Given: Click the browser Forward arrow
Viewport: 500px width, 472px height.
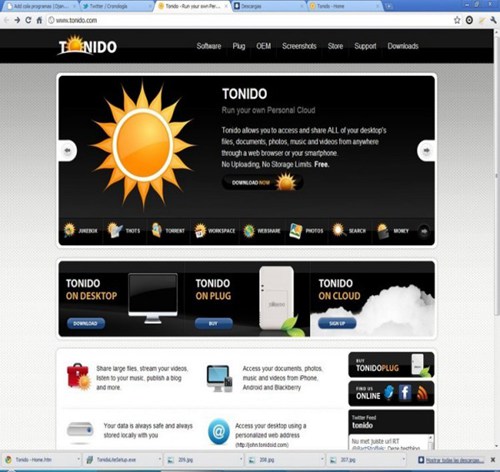Looking at the screenshot, I should 17,20.
